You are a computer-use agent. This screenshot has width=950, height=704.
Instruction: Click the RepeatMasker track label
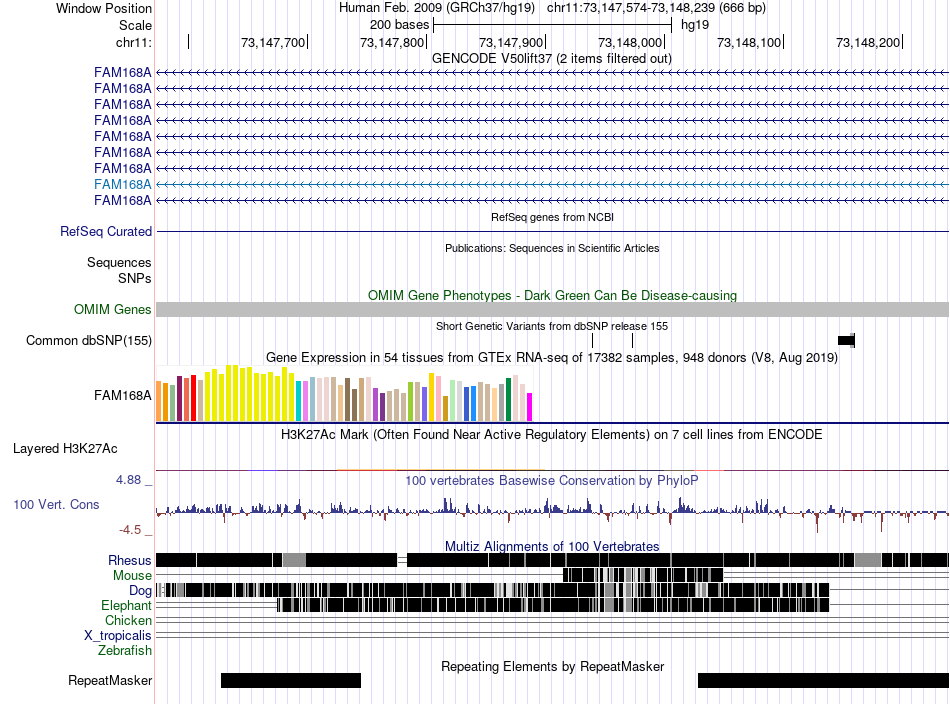[110, 681]
